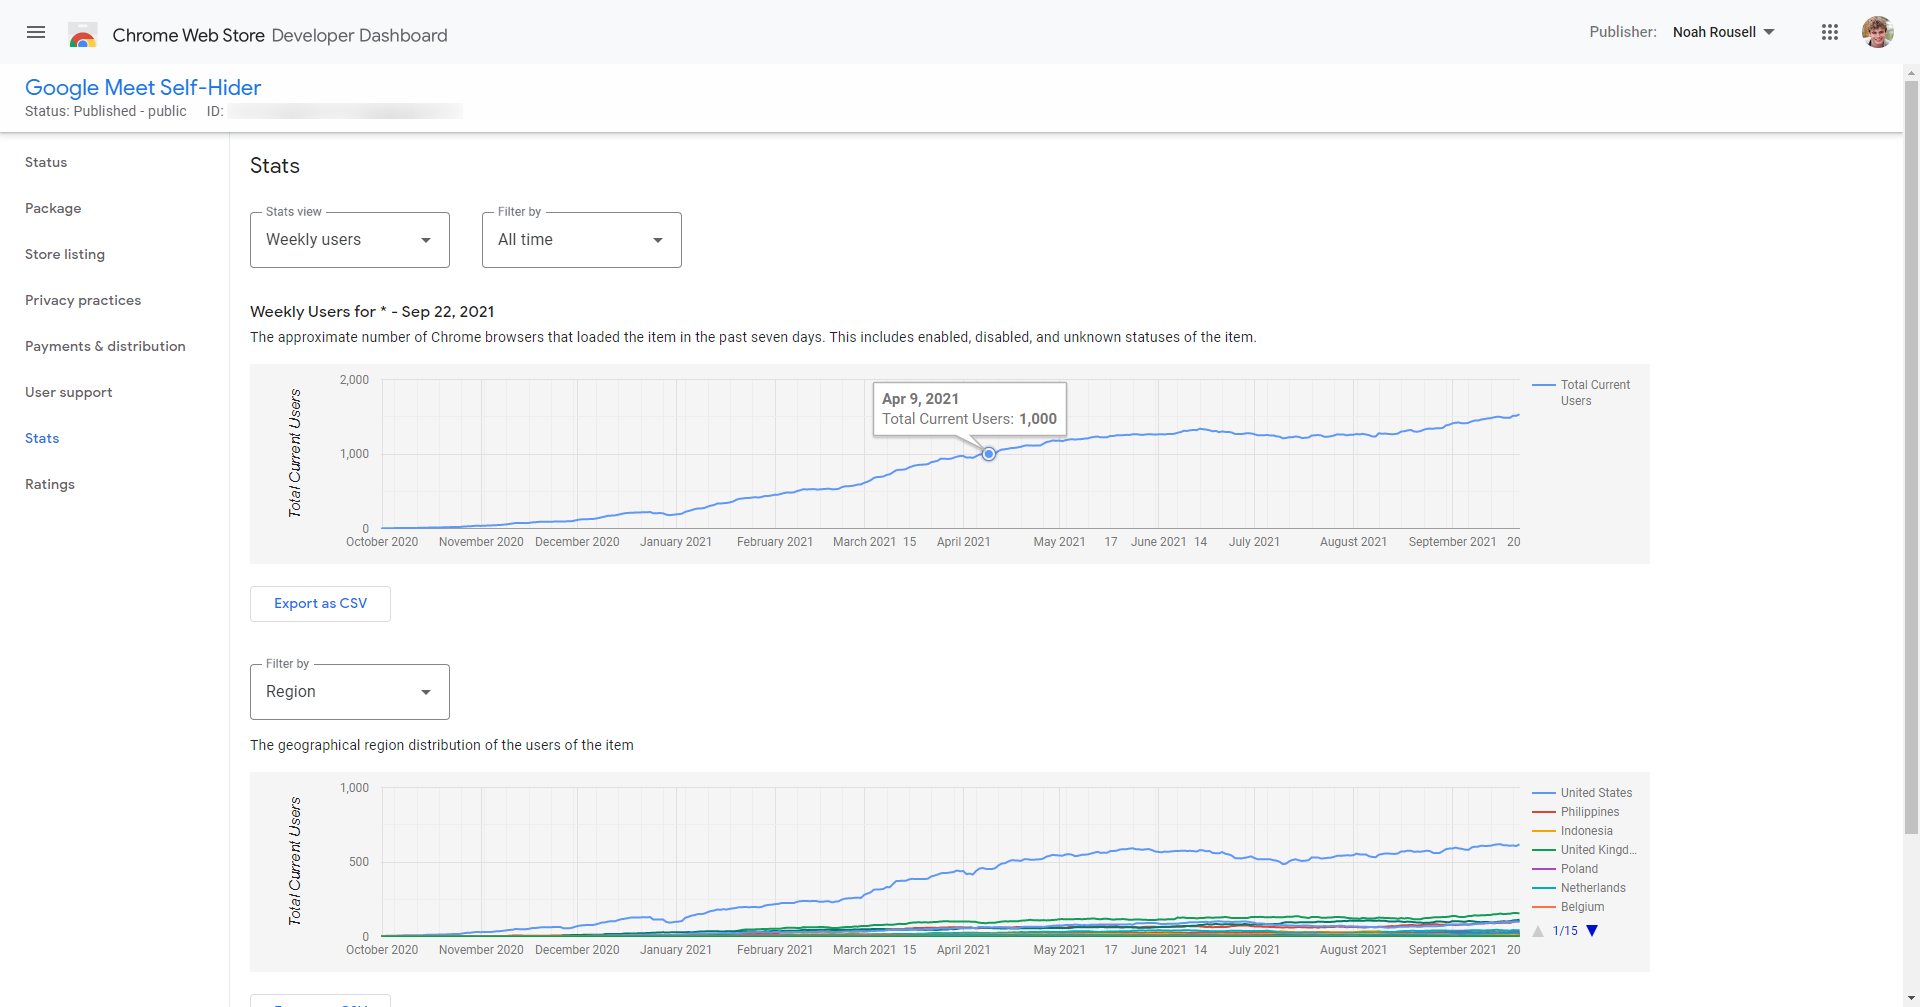This screenshot has width=1920, height=1007.
Task: Click previous legend page arrow
Action: (x=1538, y=931)
